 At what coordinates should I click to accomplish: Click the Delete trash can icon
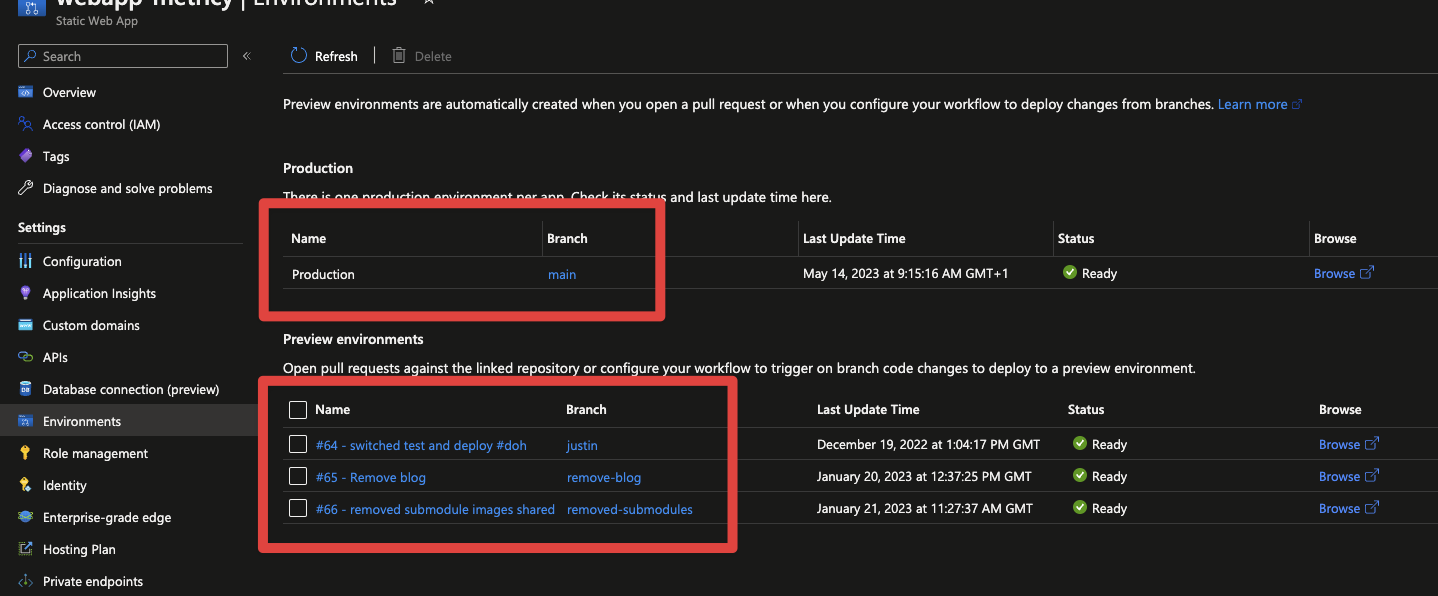point(399,56)
